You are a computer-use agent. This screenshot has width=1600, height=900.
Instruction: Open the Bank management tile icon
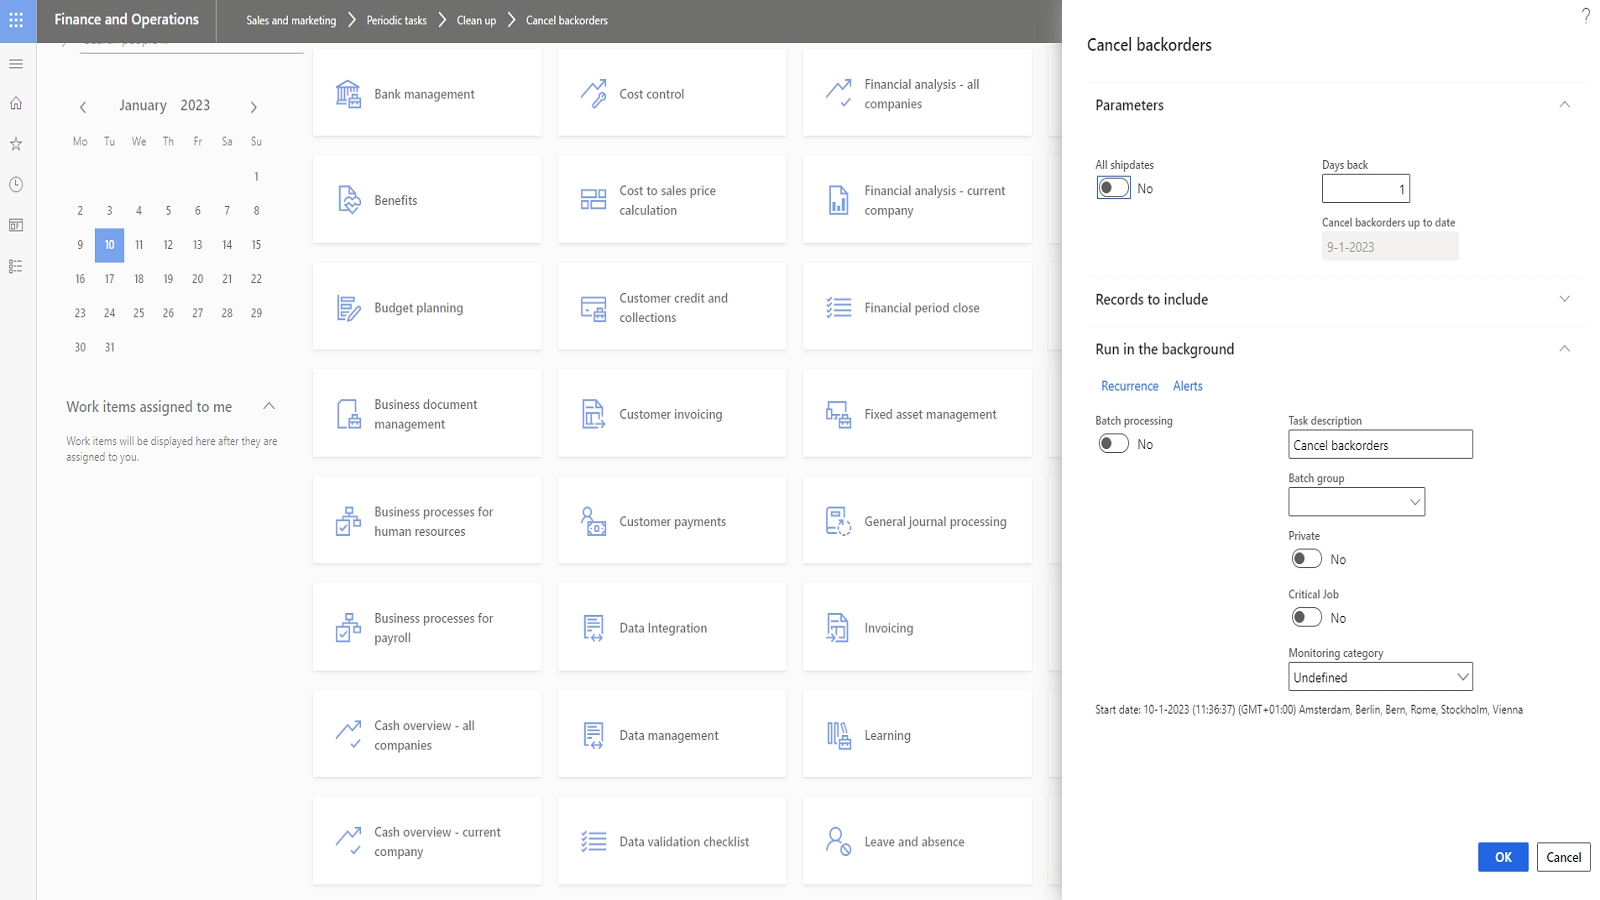[x=348, y=94]
